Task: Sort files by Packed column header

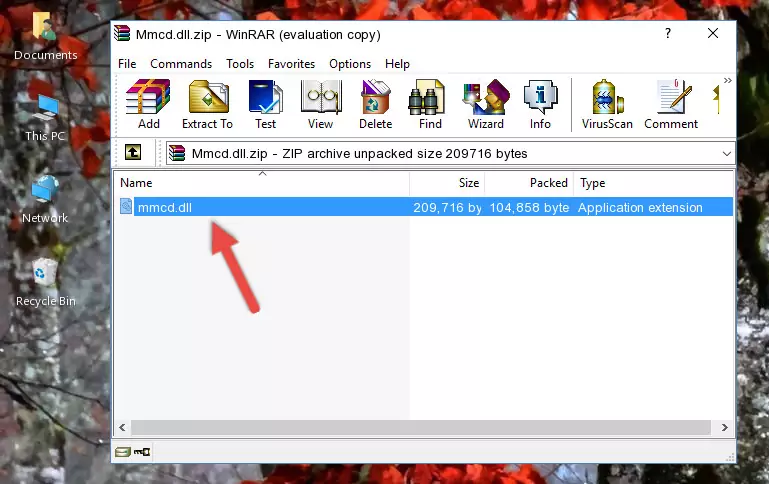Action: click(529, 183)
